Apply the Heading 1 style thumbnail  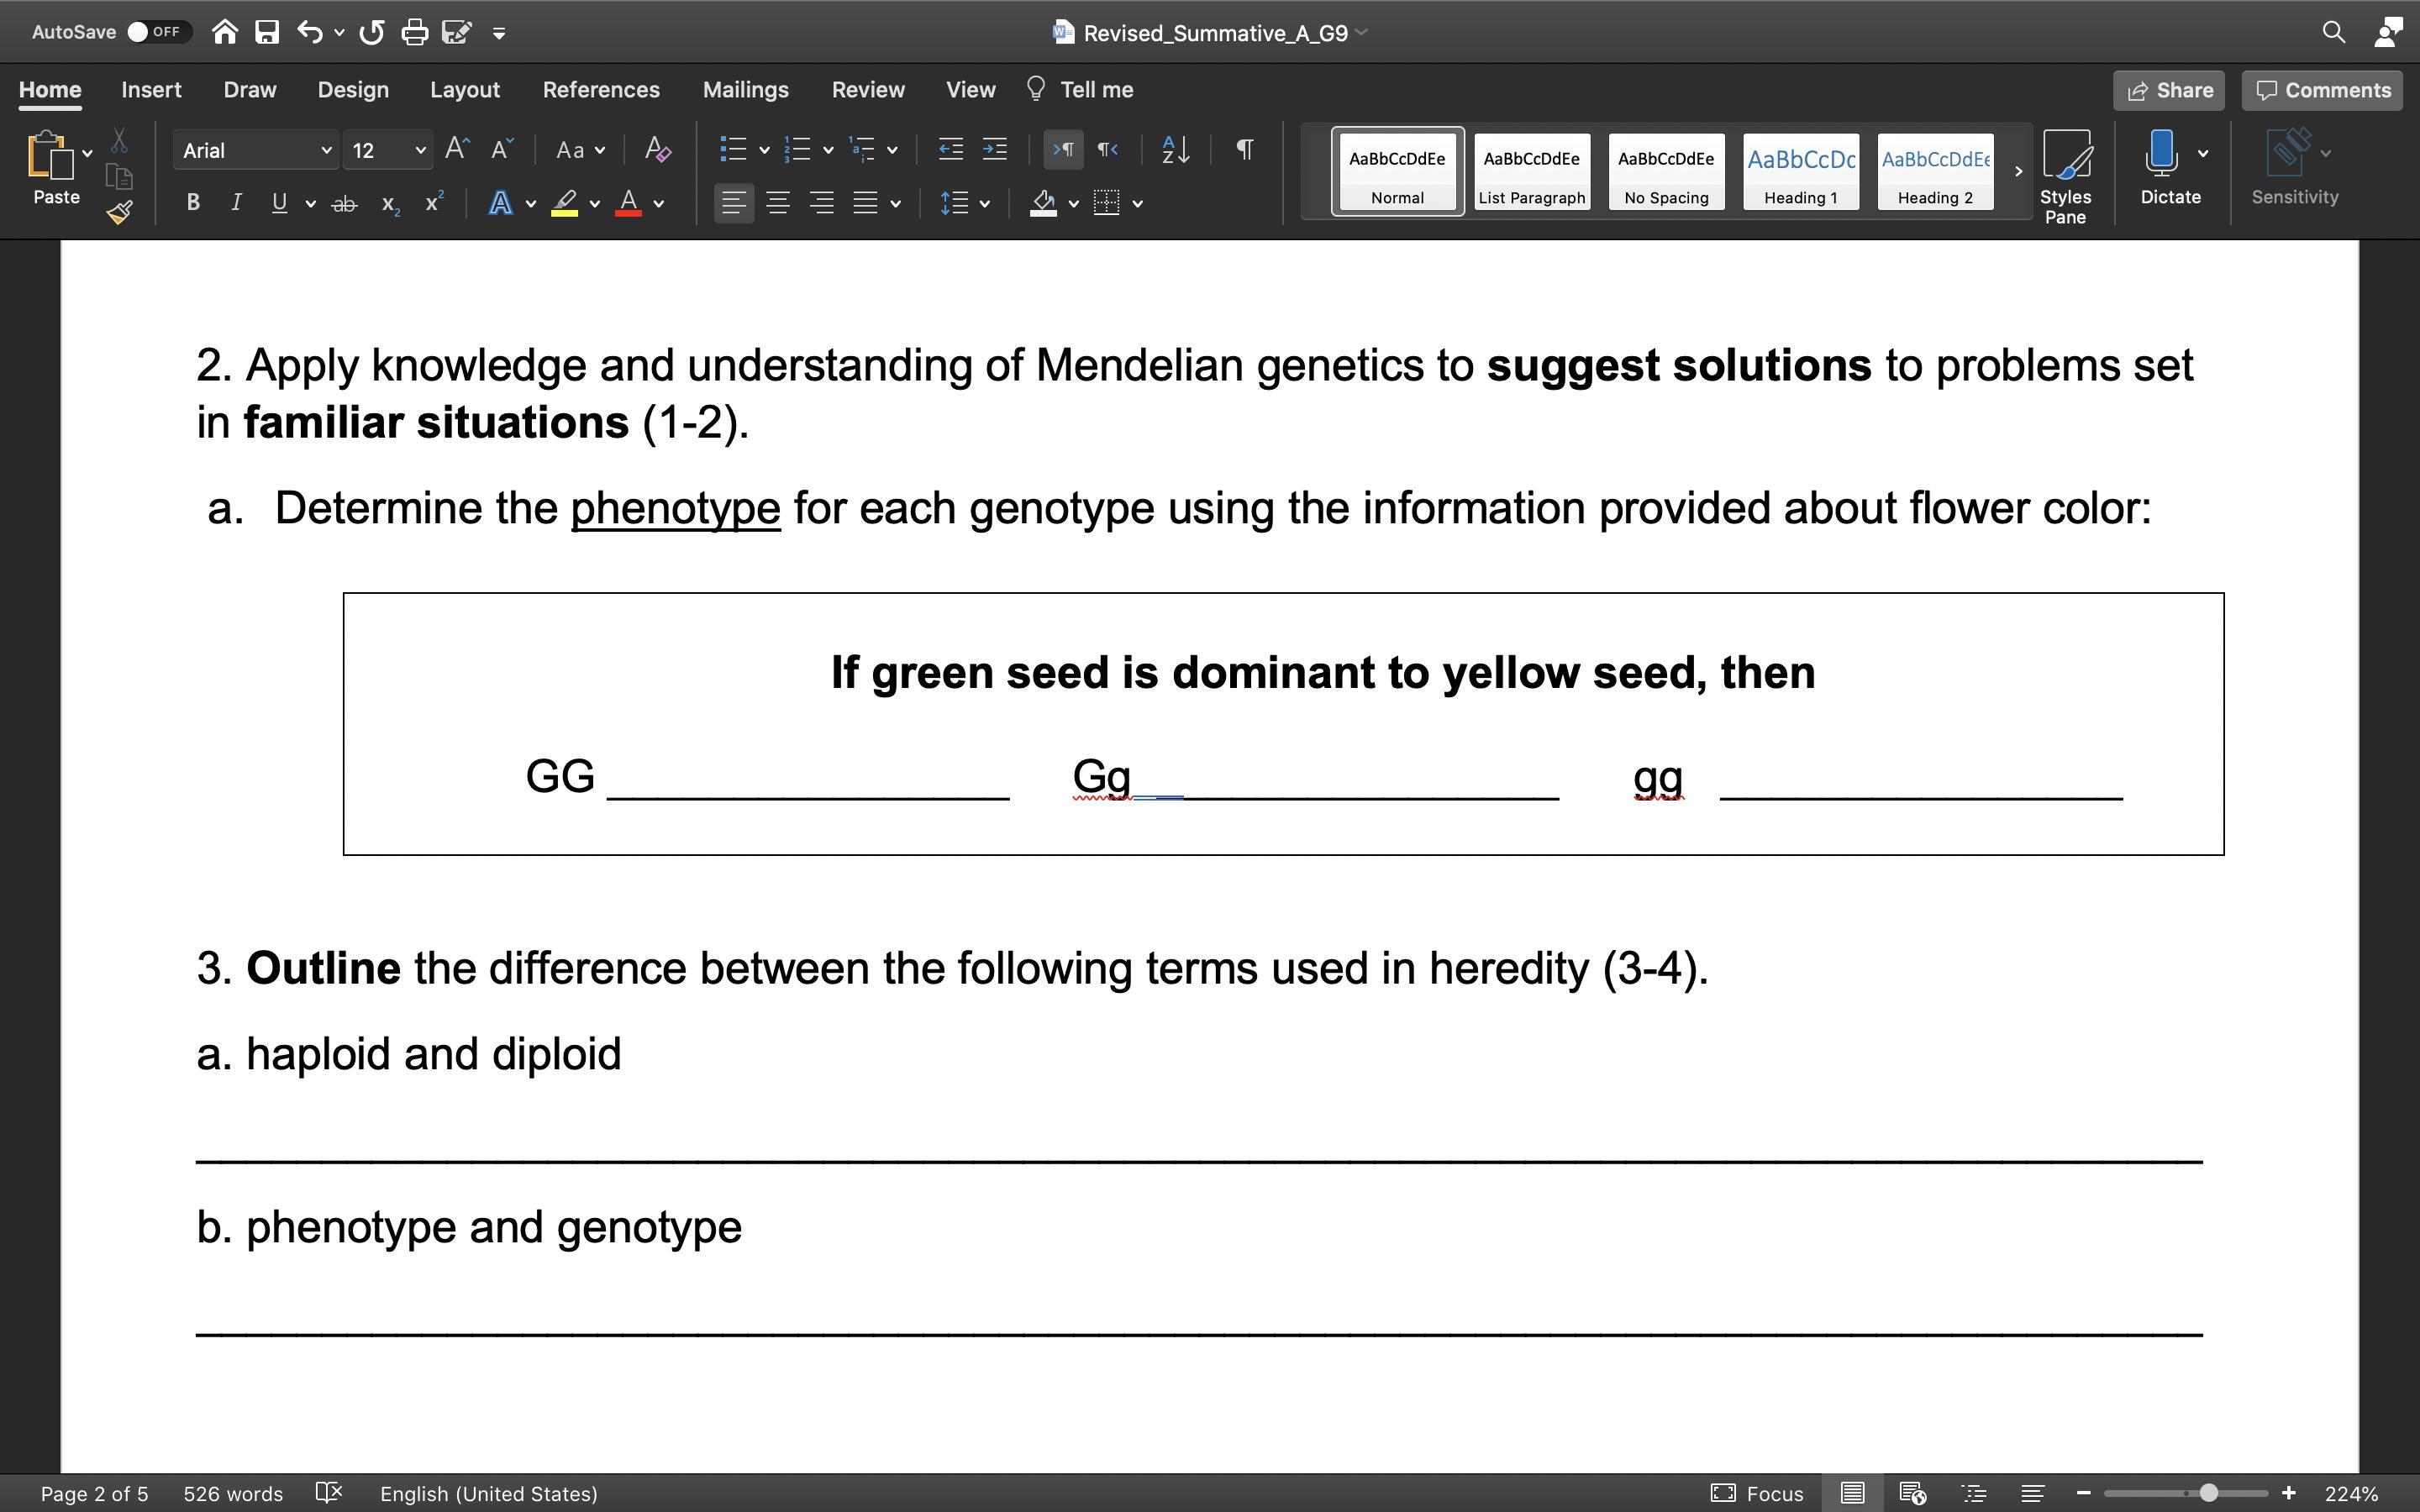1800,170
